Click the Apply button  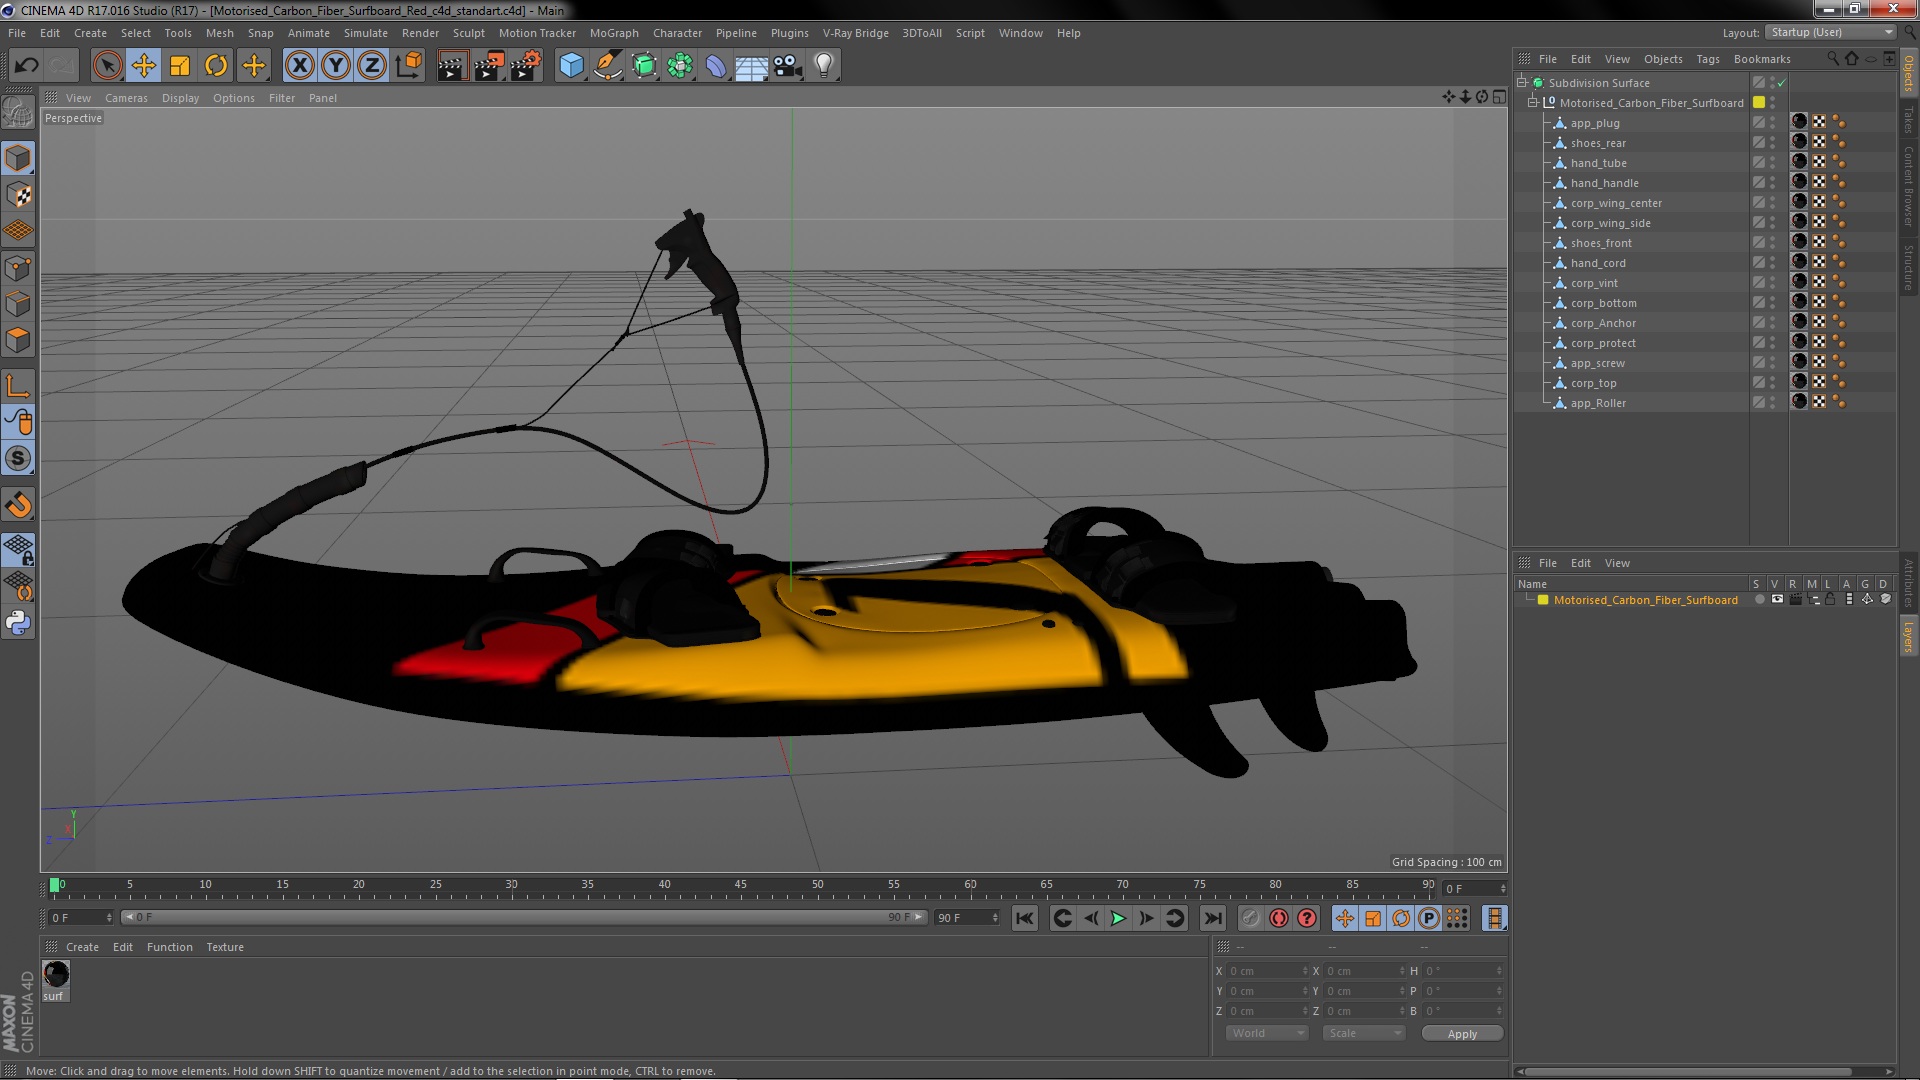coord(1462,1034)
